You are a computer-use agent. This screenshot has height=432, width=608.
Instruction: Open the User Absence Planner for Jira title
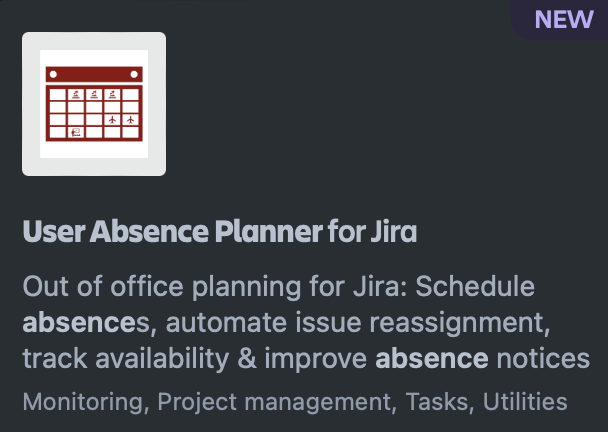click(219, 232)
